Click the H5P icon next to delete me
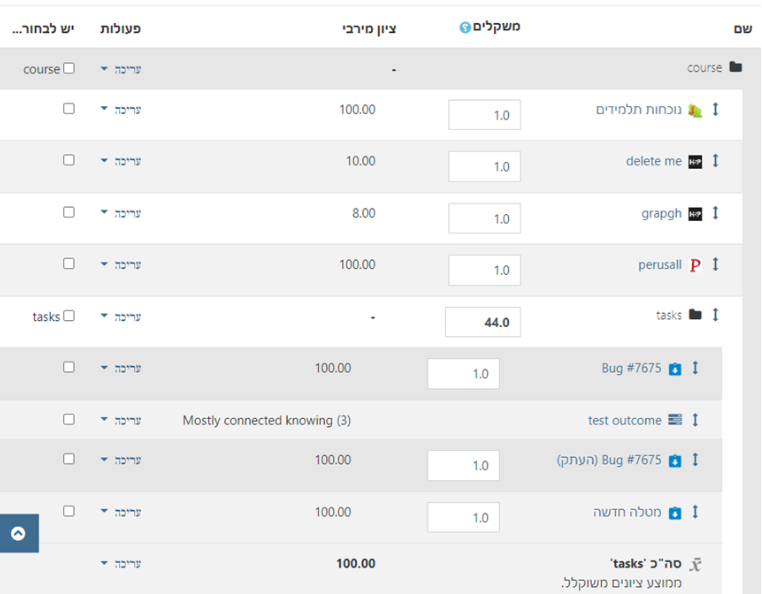Image resolution: width=762 pixels, height=594 pixels. 695,162
